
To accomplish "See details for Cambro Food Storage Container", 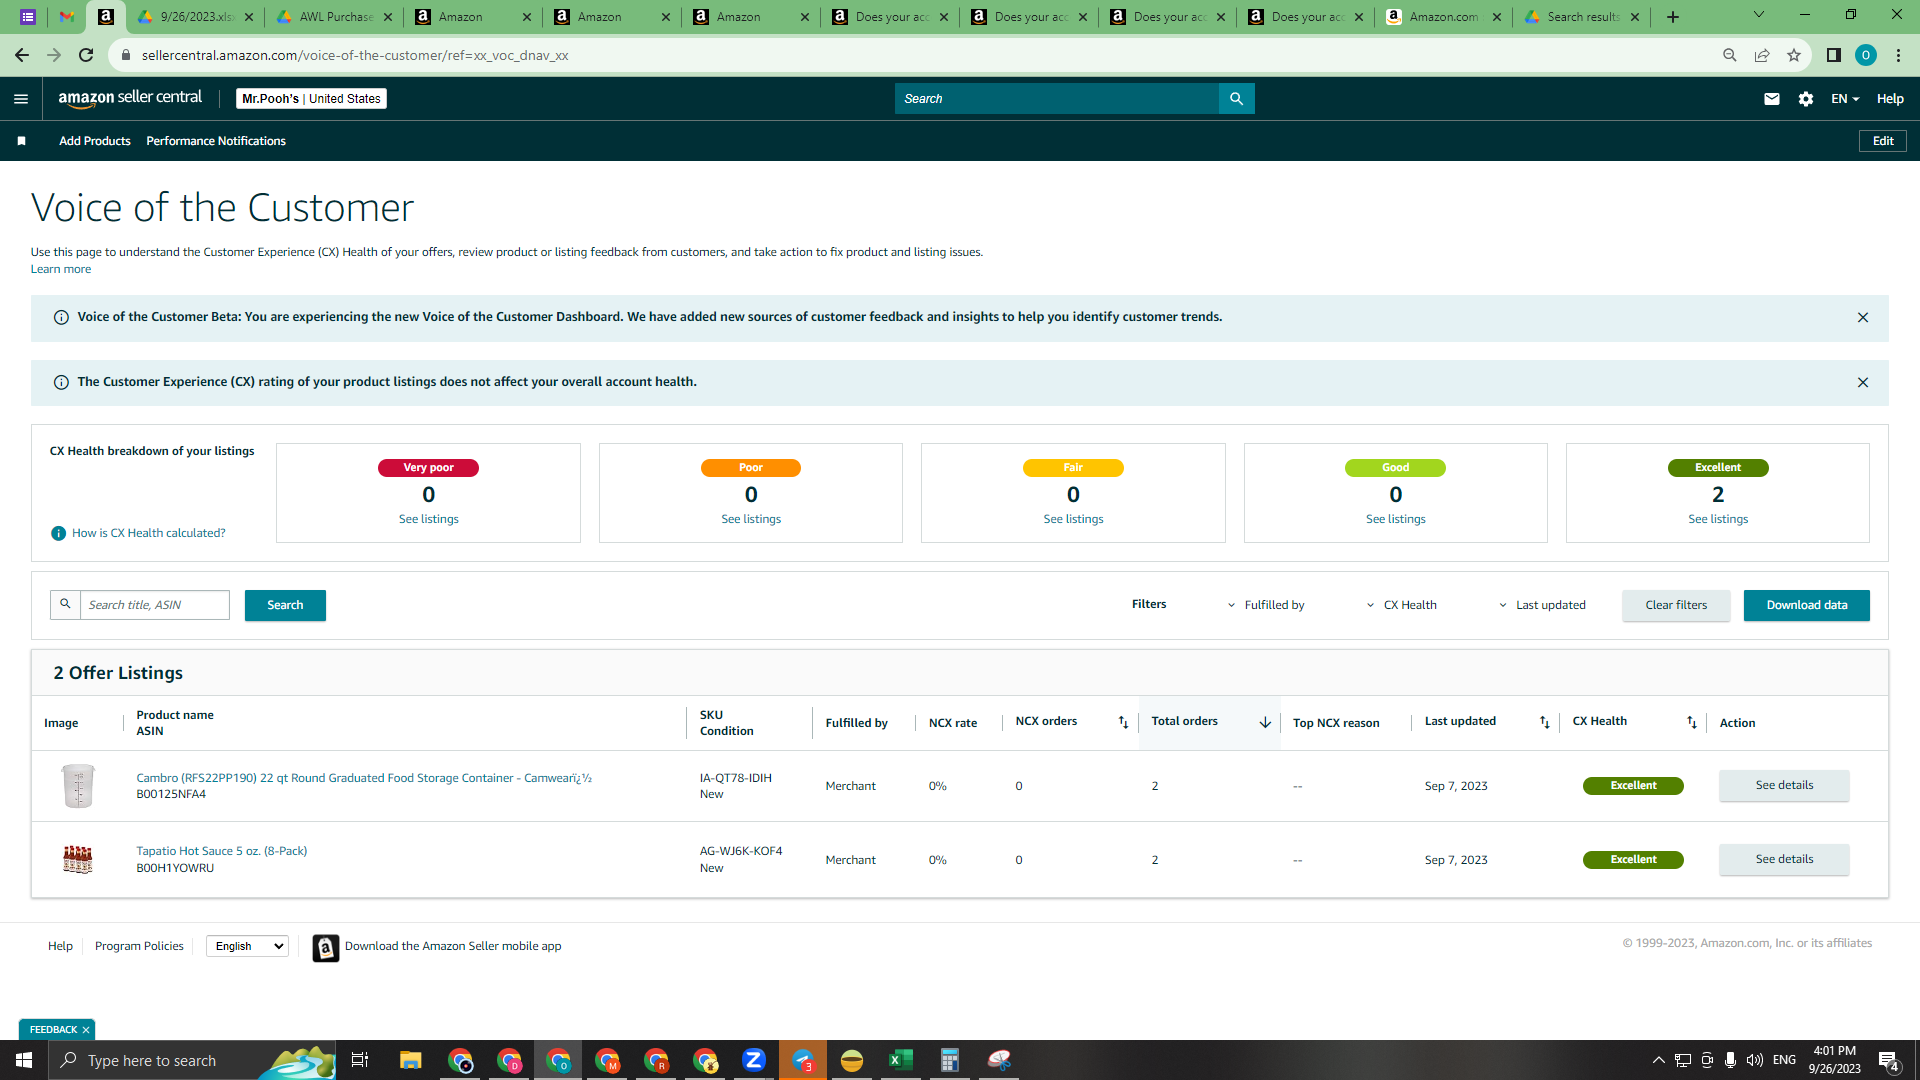I will [1784, 786].
